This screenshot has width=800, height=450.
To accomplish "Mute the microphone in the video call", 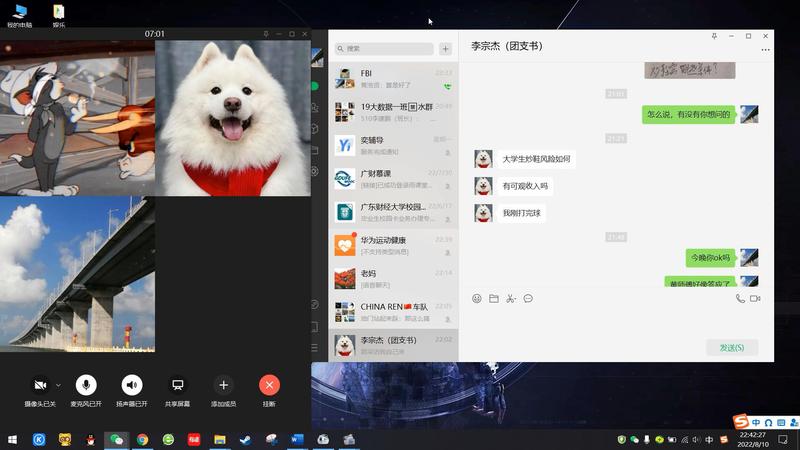I will coord(86,385).
